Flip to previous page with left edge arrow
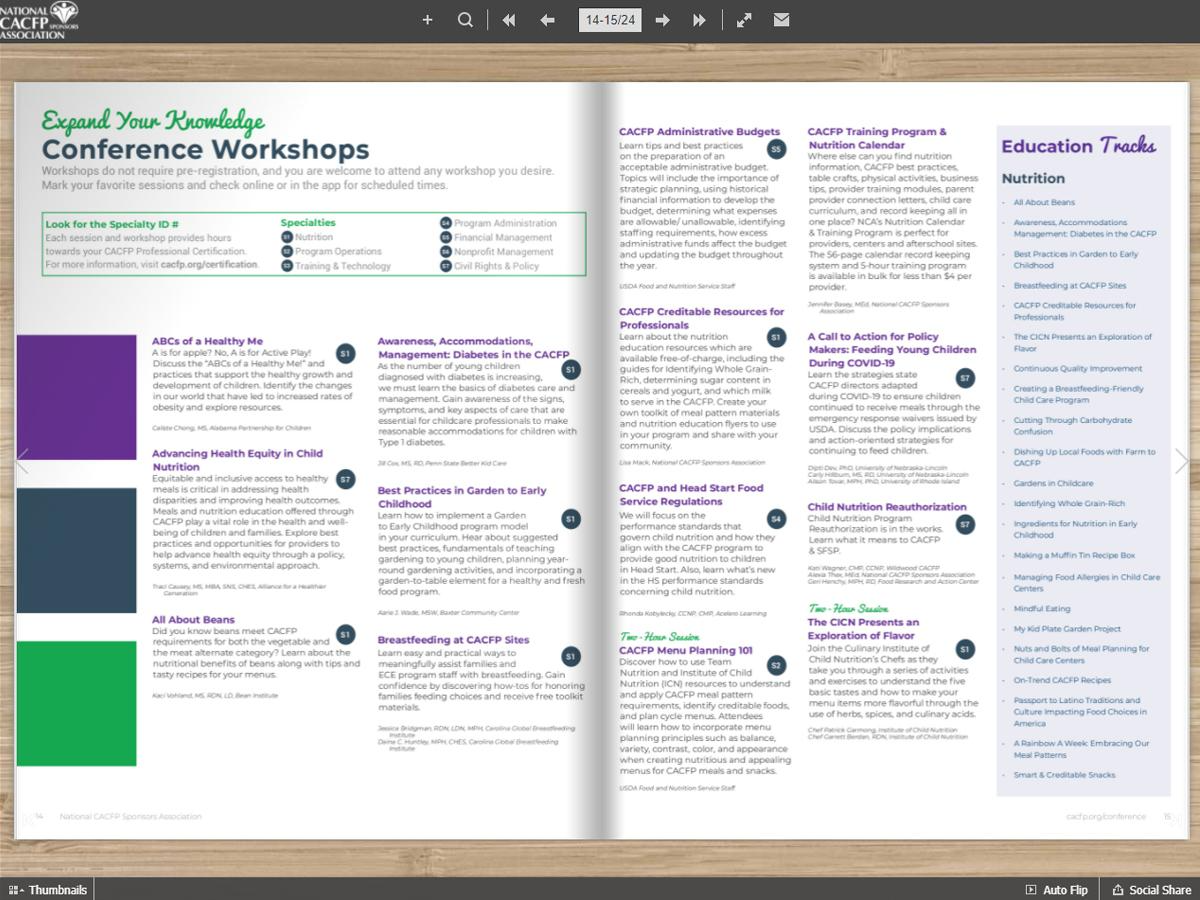Screen dimensions: 1200x900 tap(22, 461)
